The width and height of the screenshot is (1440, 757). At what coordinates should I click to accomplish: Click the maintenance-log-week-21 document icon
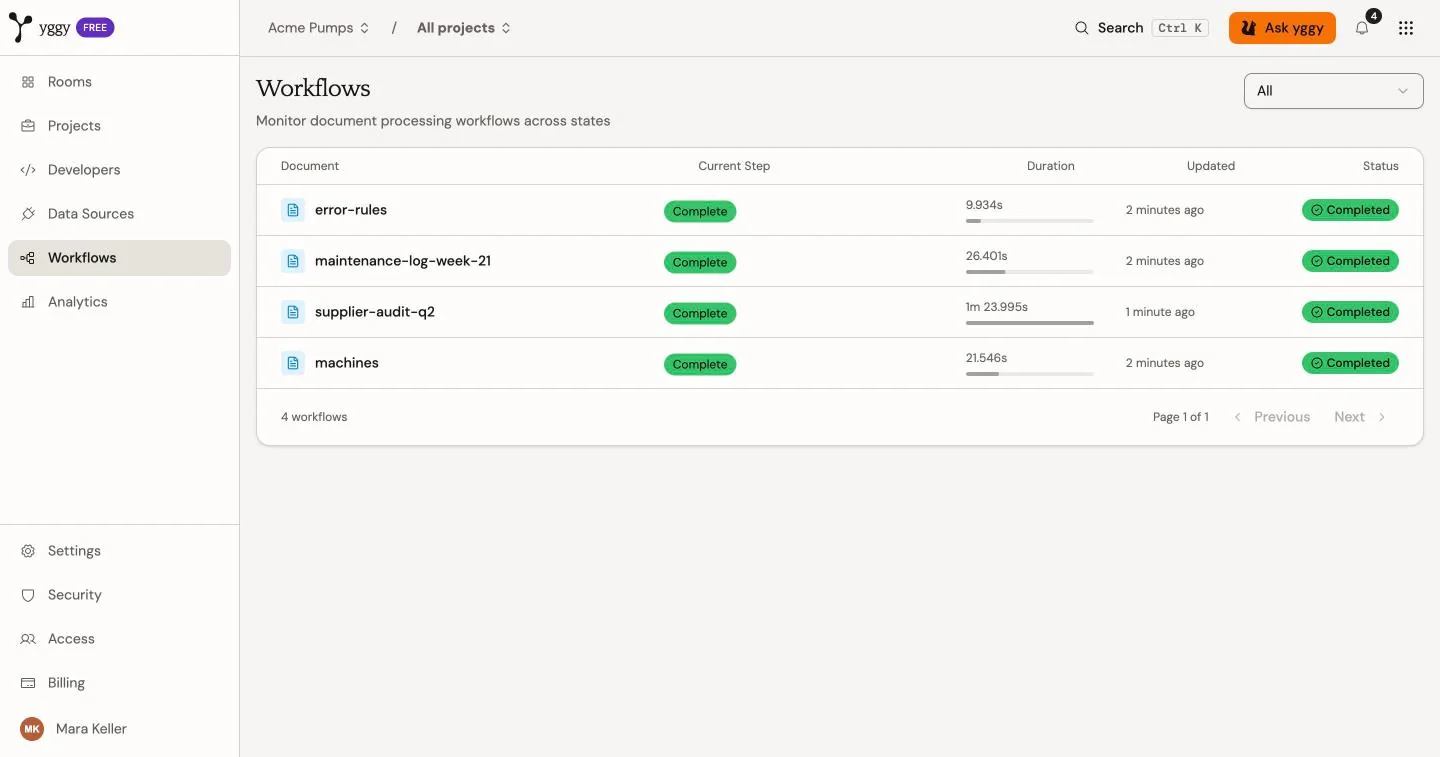(293, 261)
